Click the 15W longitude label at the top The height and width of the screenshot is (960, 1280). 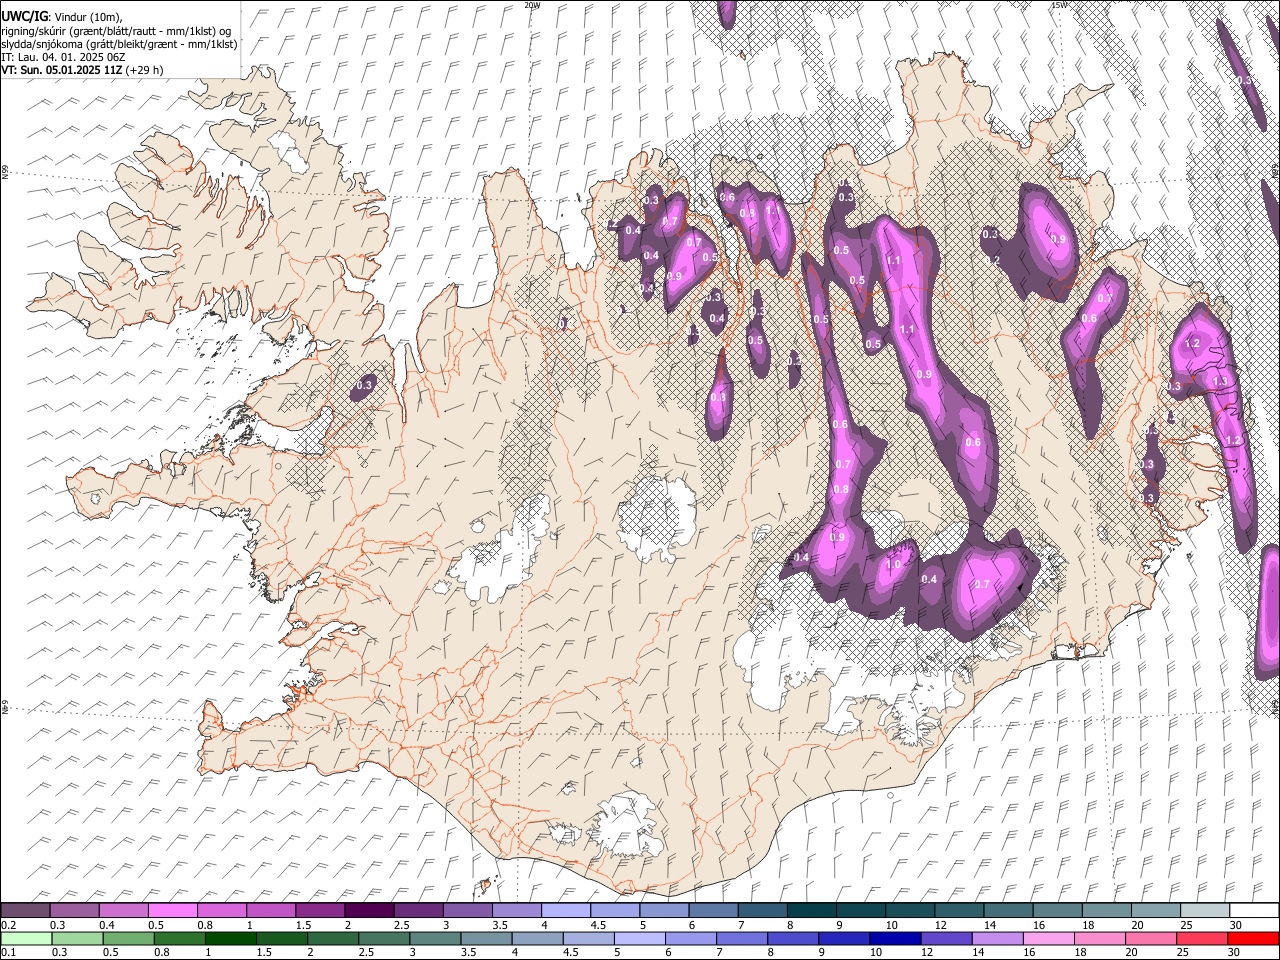pos(1058,5)
